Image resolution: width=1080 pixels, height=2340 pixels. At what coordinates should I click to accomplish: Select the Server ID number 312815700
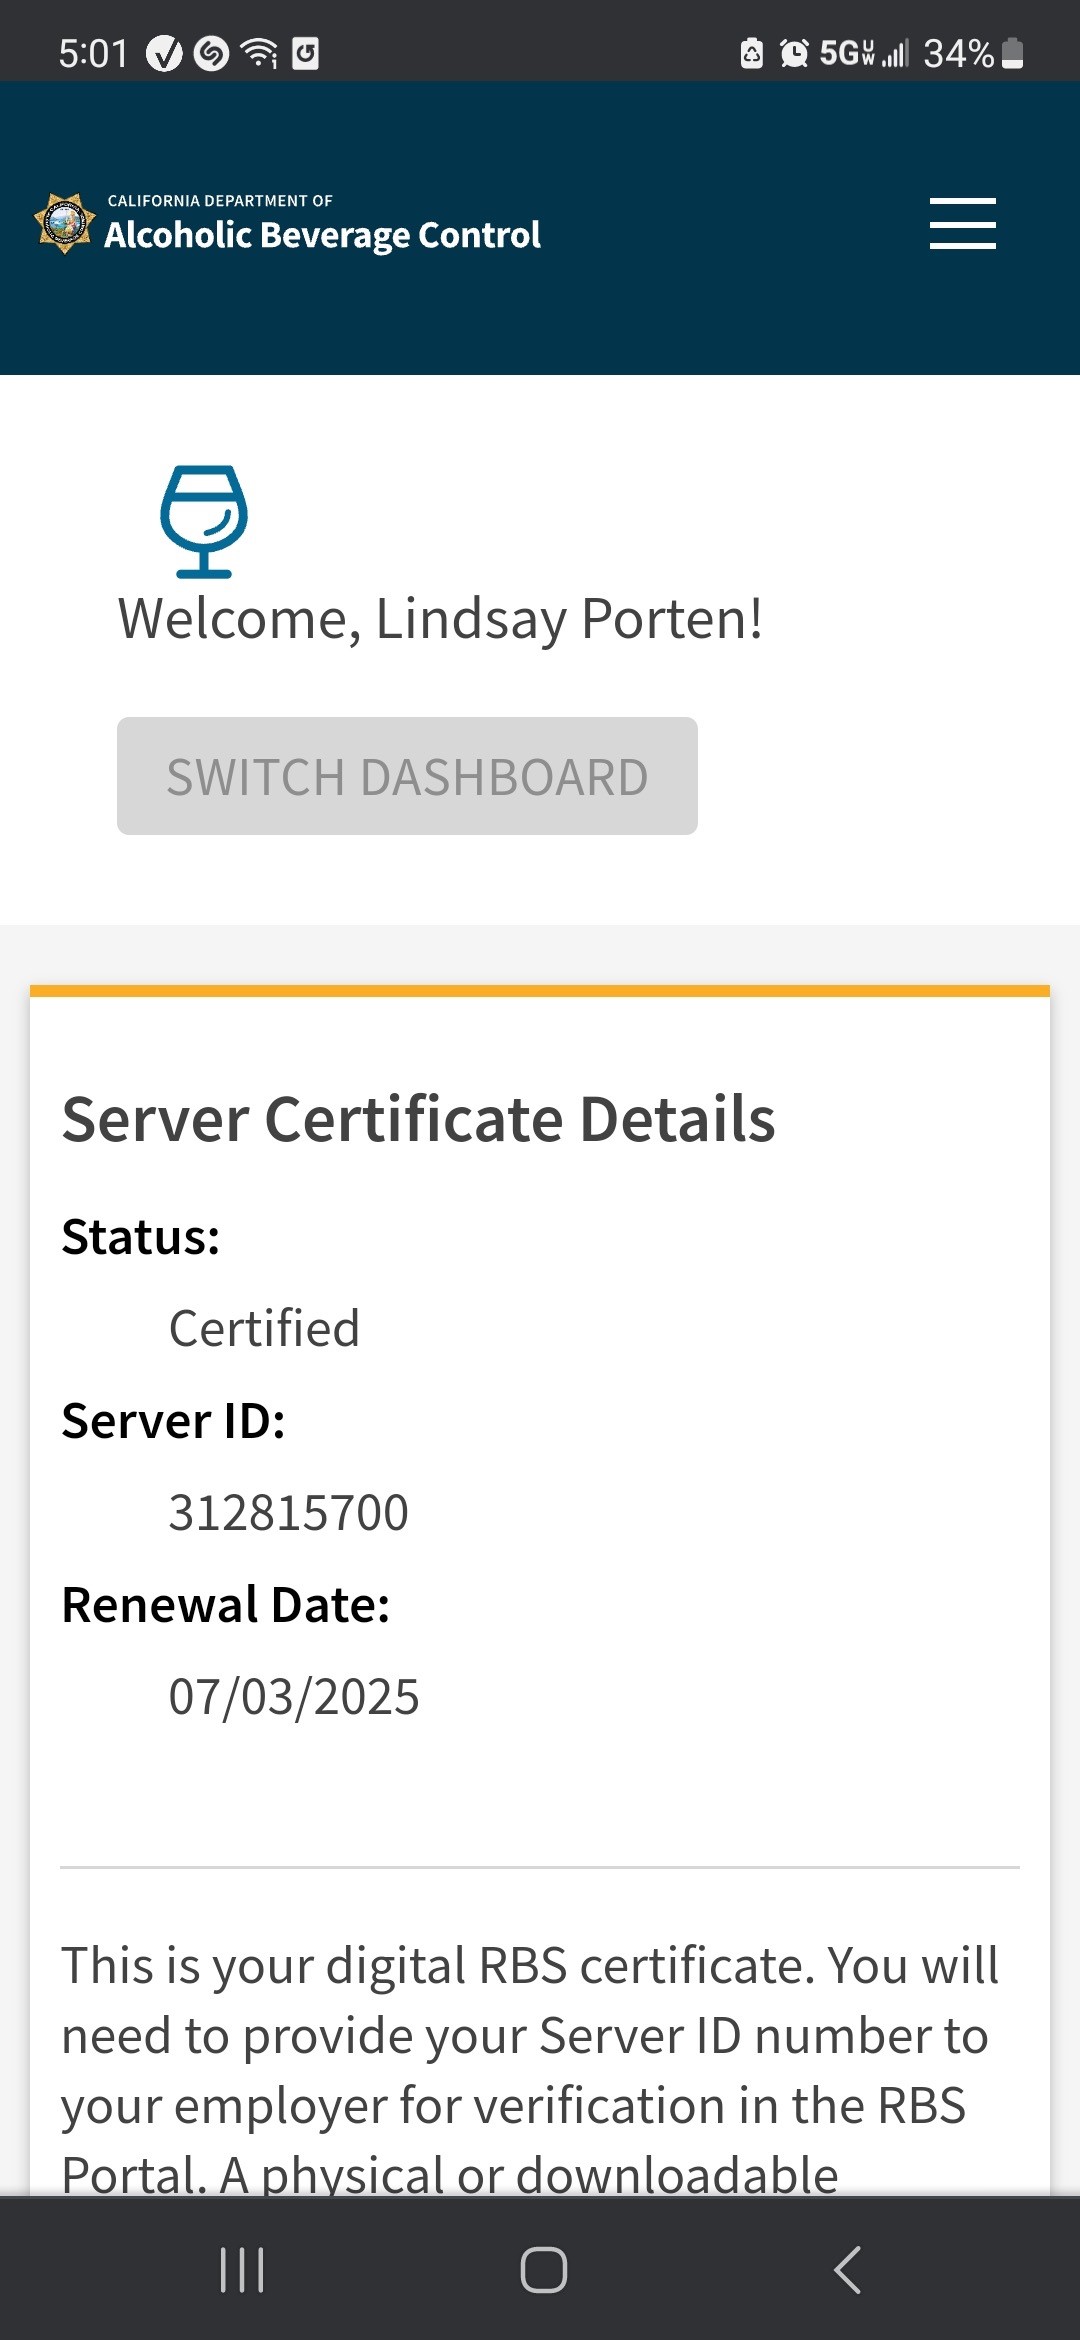pos(288,1512)
